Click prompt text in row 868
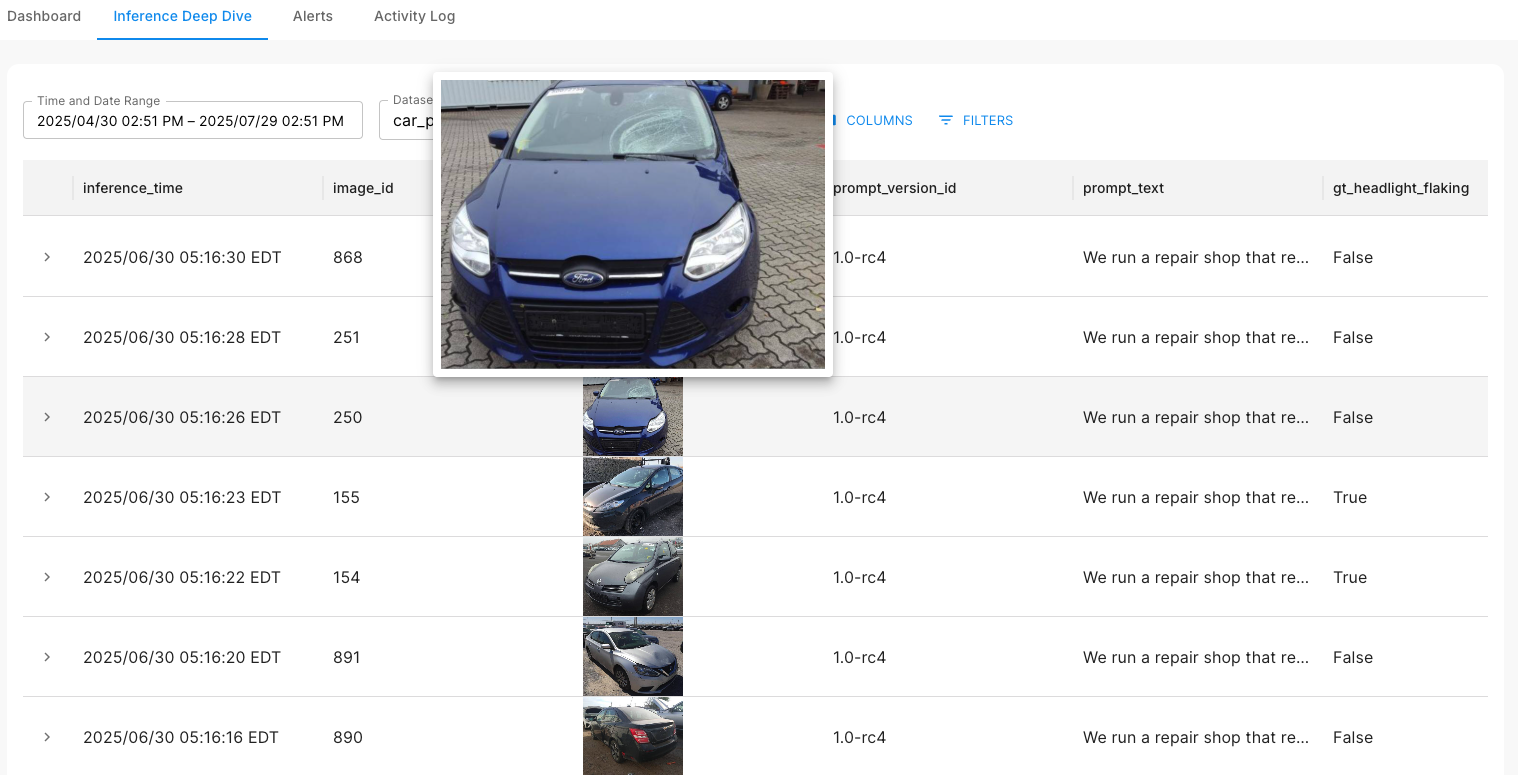 coord(1196,257)
